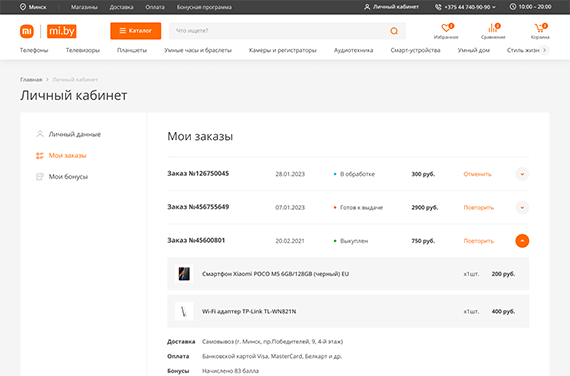Repeat order №45600801 with Повторить
Image resolution: width=570 pixels, height=376 pixels.
point(478,241)
